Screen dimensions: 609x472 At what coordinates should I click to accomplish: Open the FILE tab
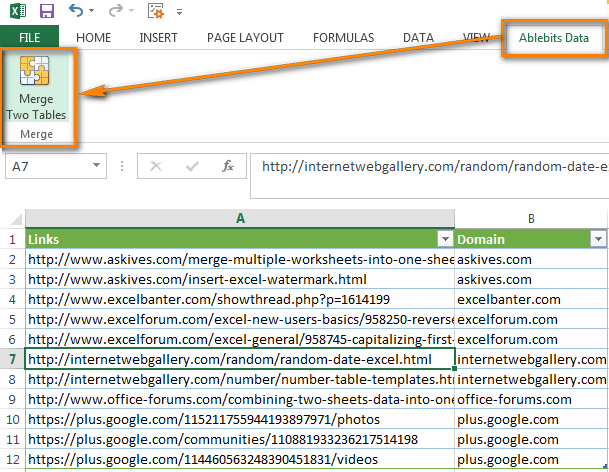pyautogui.click(x=30, y=38)
